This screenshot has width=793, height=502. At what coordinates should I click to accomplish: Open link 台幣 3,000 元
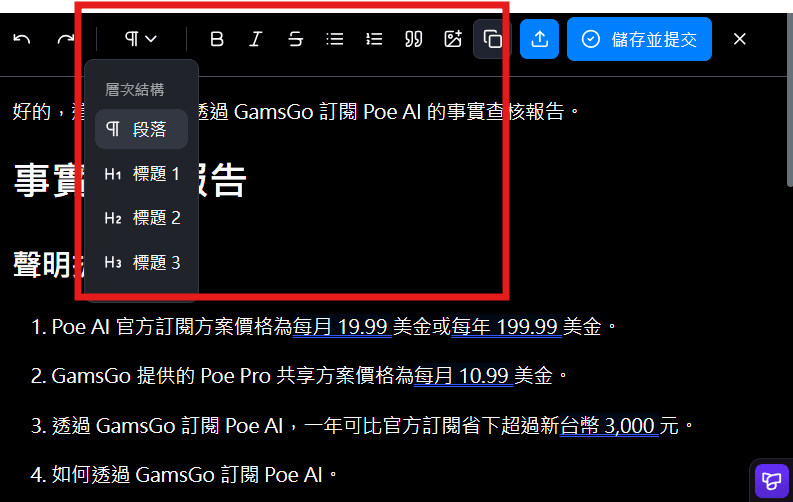click(x=609, y=426)
